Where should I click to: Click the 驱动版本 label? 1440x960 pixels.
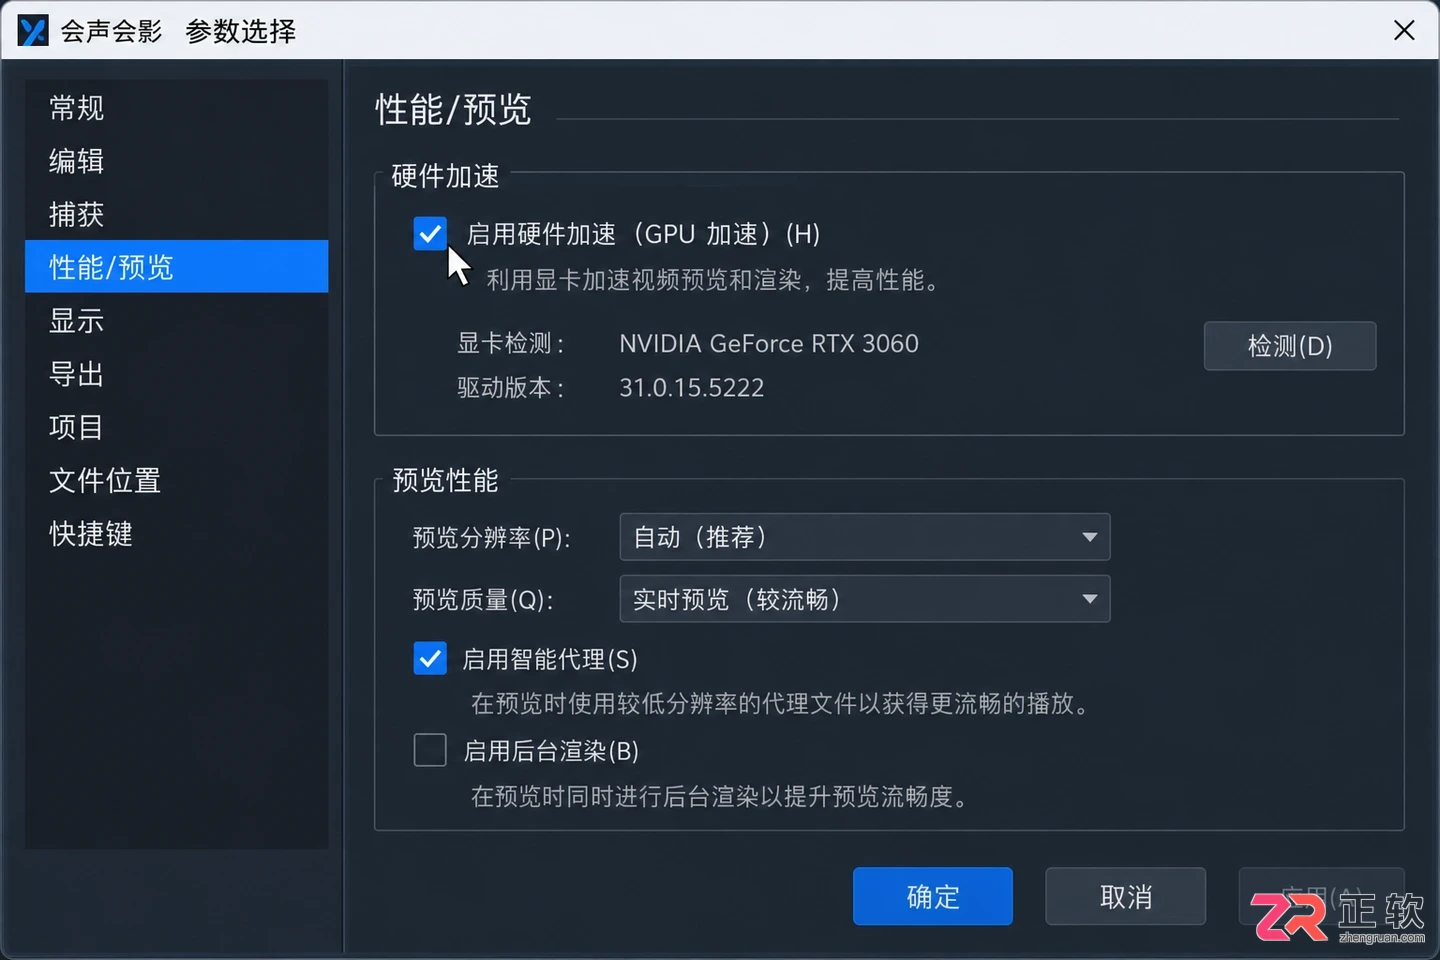click(x=510, y=388)
